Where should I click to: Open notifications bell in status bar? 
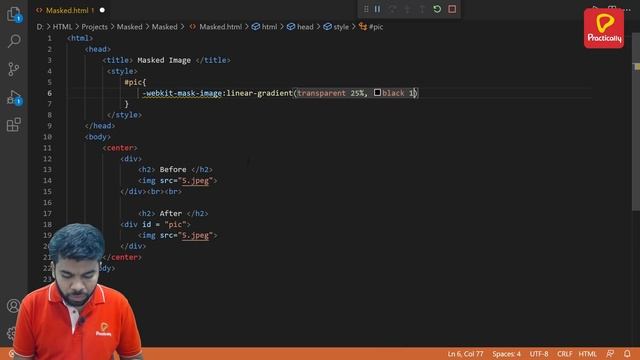pyautogui.click(x=627, y=354)
